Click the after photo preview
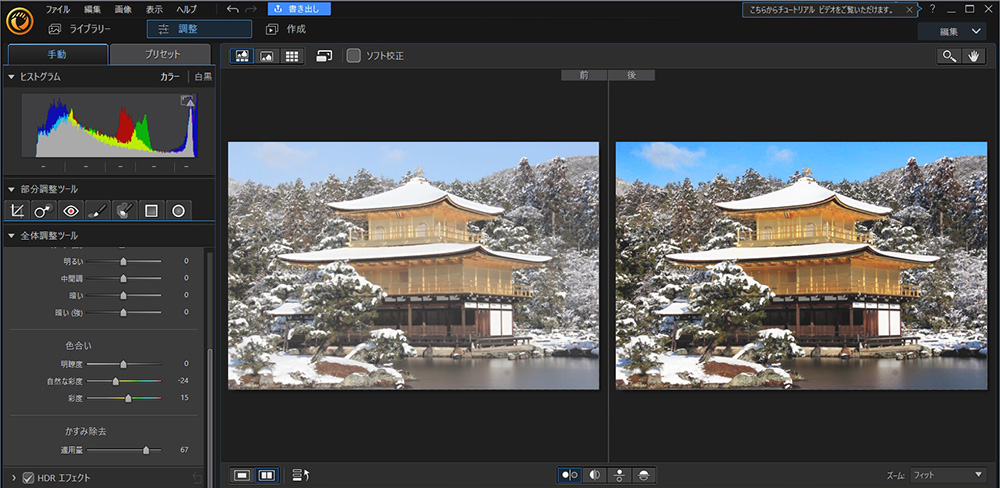The width and height of the screenshot is (1000, 488). (801, 265)
